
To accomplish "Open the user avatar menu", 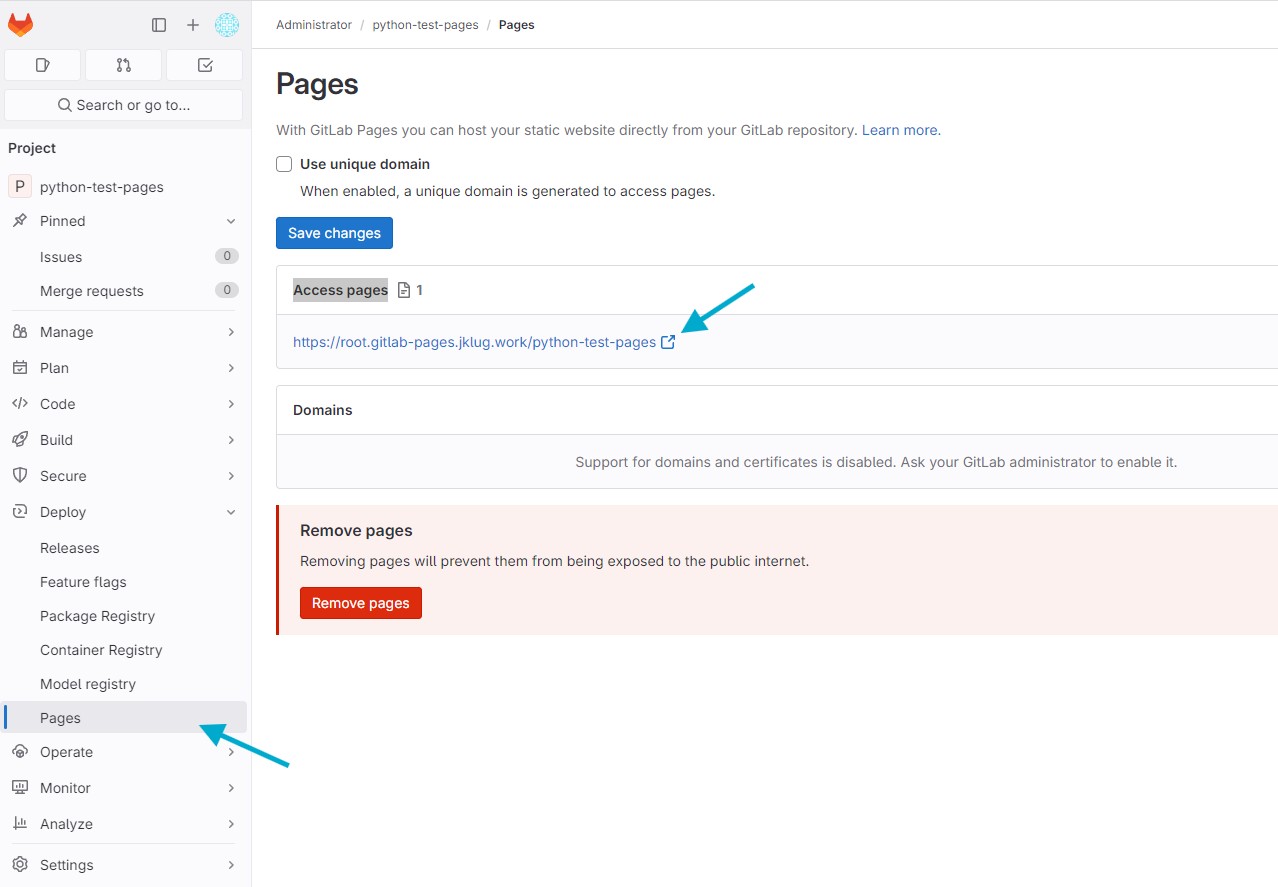I will [227, 25].
